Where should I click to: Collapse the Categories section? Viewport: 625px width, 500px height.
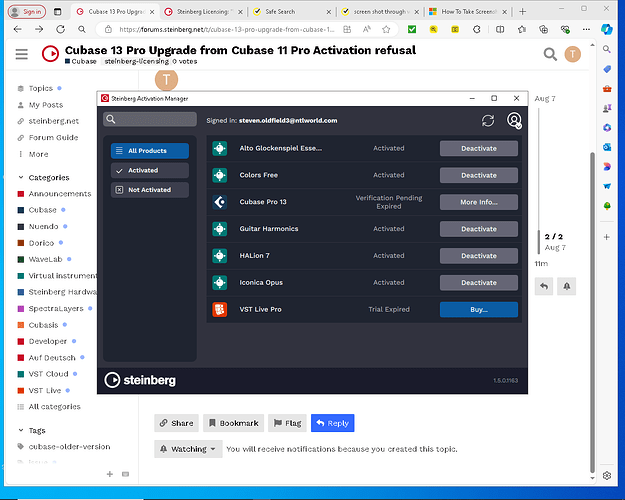(x=44, y=177)
